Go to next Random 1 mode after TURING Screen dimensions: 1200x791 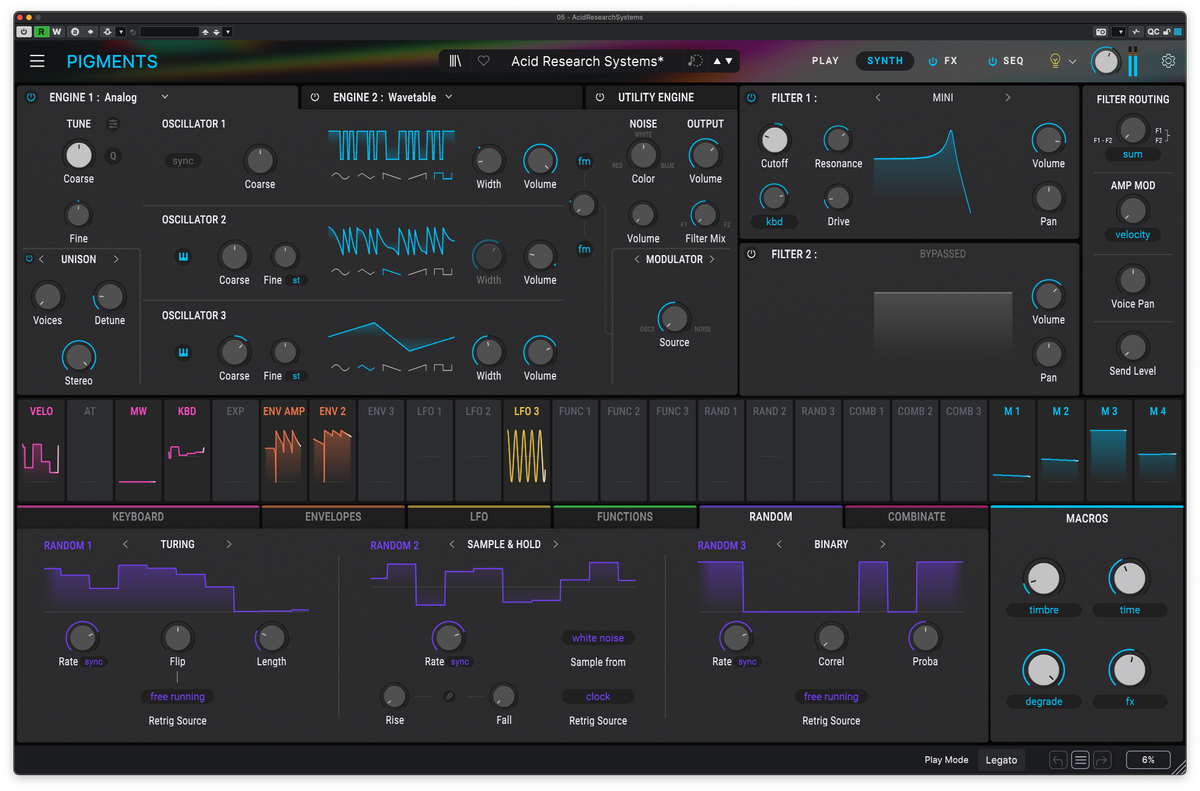(x=229, y=545)
